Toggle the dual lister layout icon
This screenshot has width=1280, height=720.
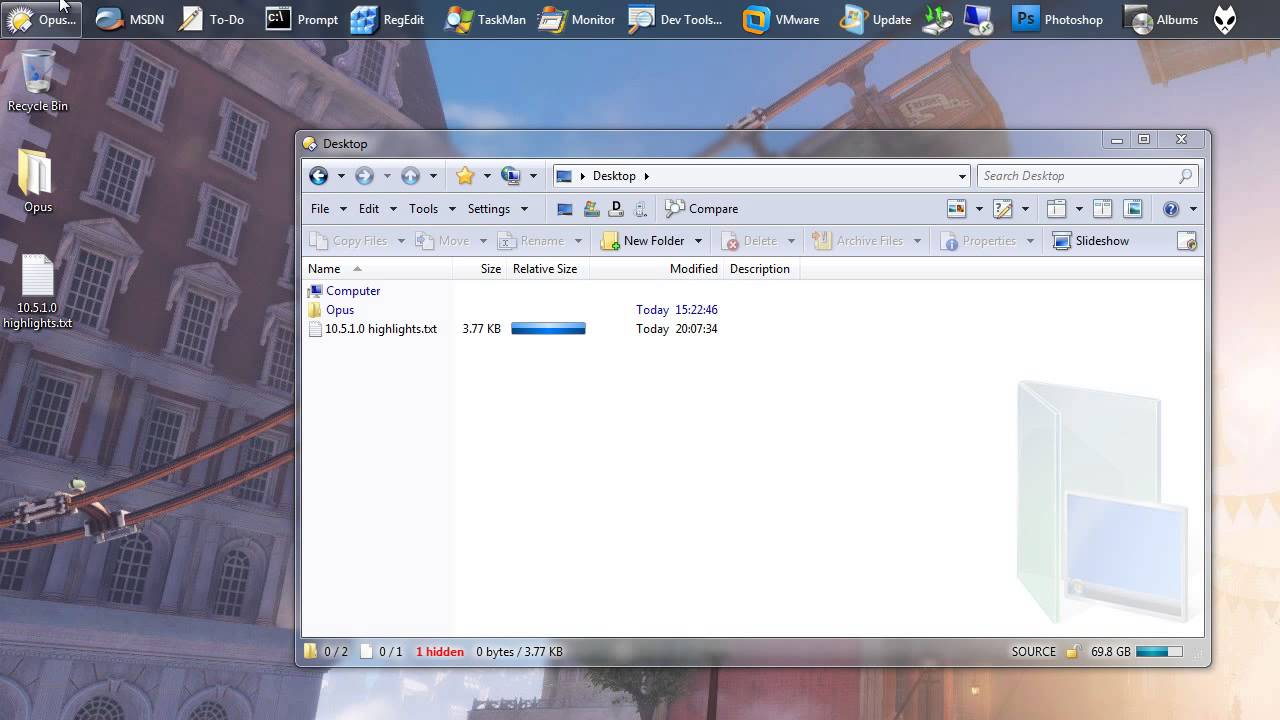tap(1102, 209)
